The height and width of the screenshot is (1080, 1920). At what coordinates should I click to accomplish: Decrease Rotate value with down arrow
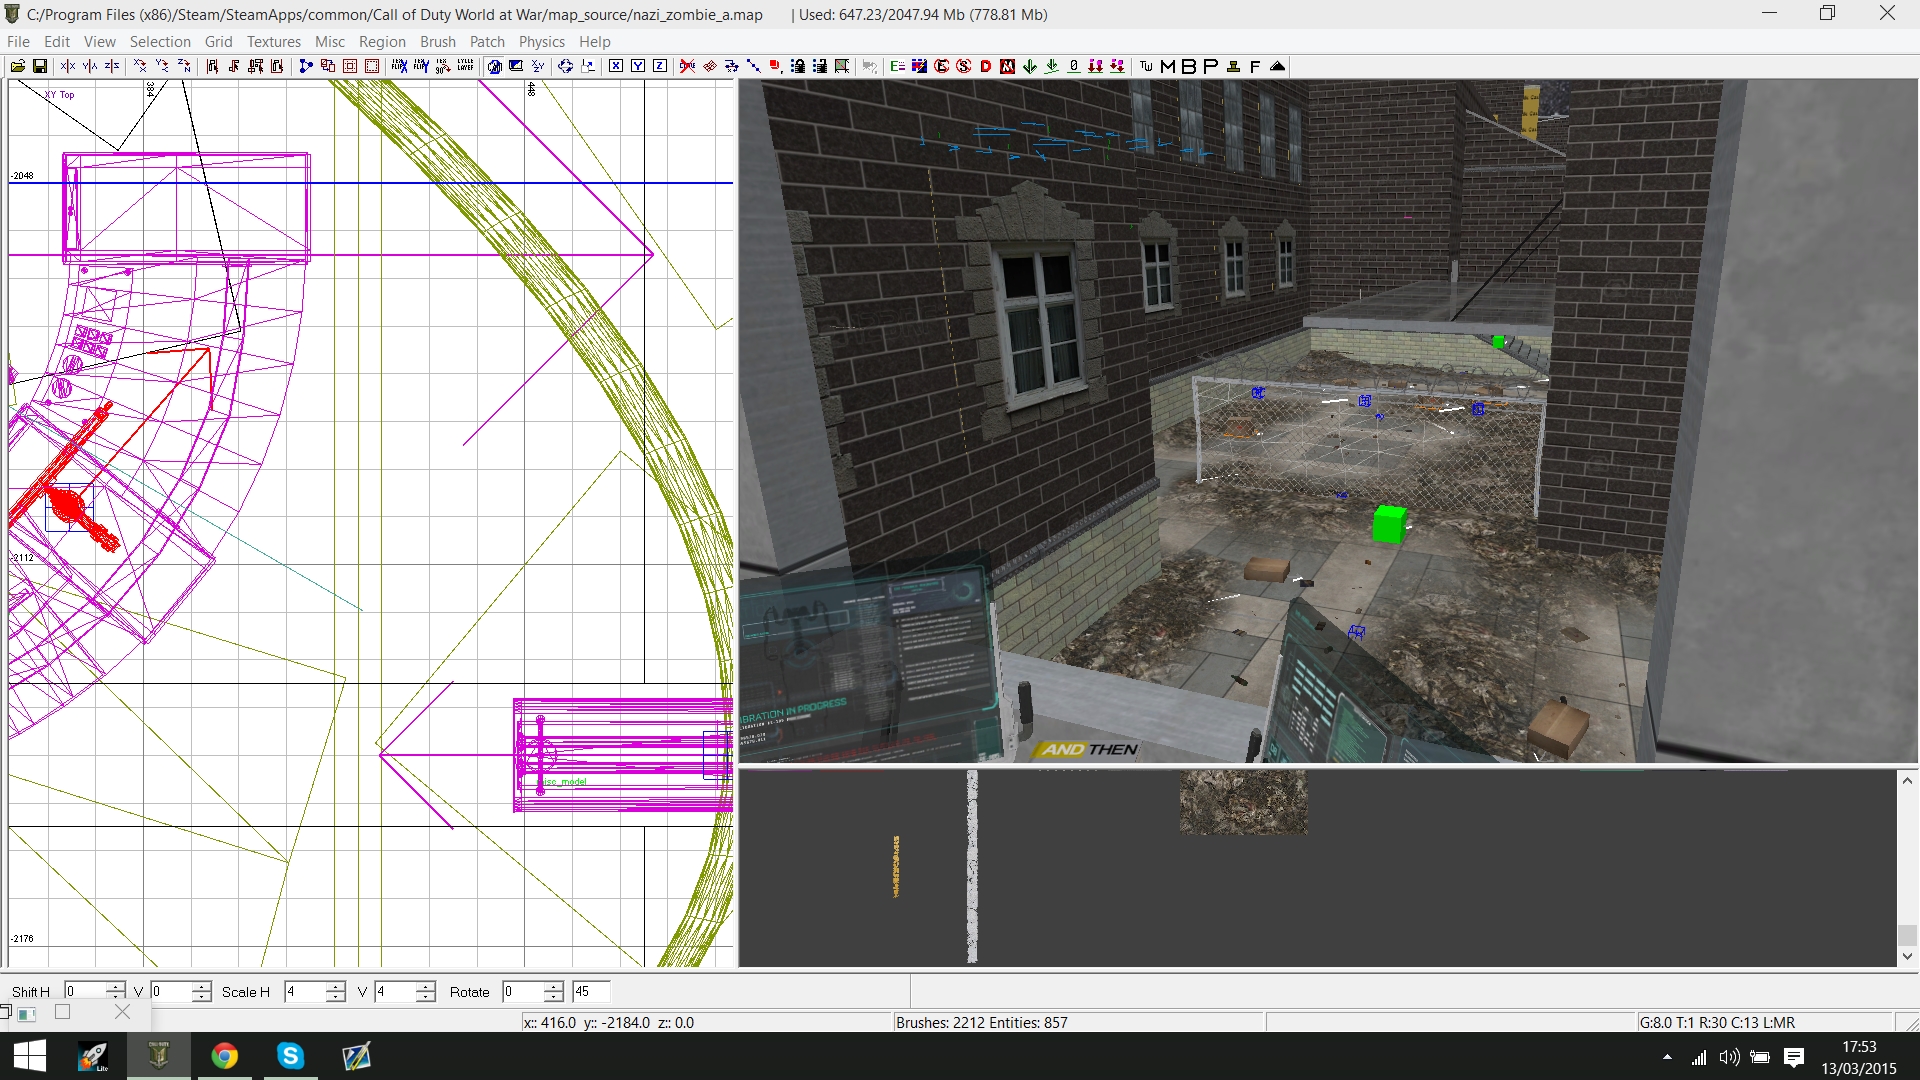tap(554, 997)
